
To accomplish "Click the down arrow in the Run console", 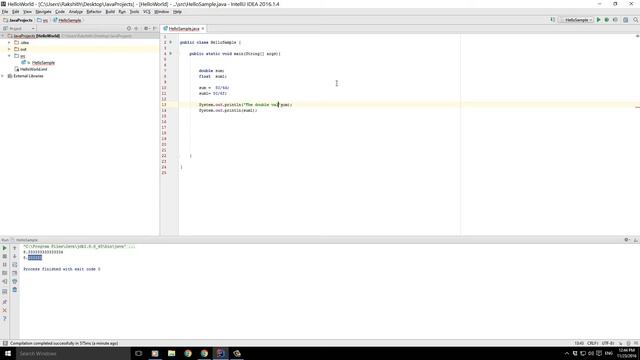I will 15,256.
